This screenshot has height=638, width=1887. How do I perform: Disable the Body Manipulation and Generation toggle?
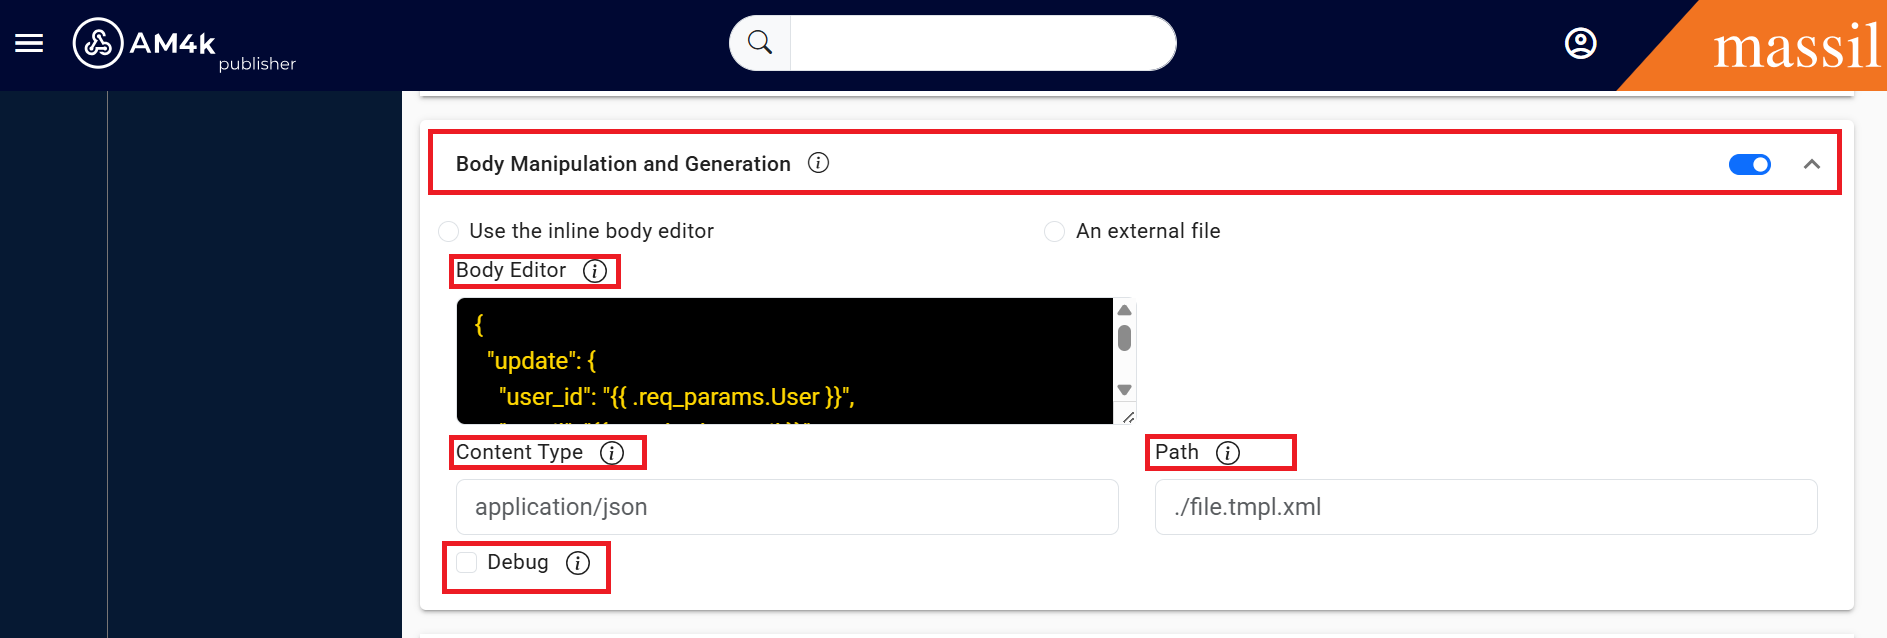[1749, 164]
